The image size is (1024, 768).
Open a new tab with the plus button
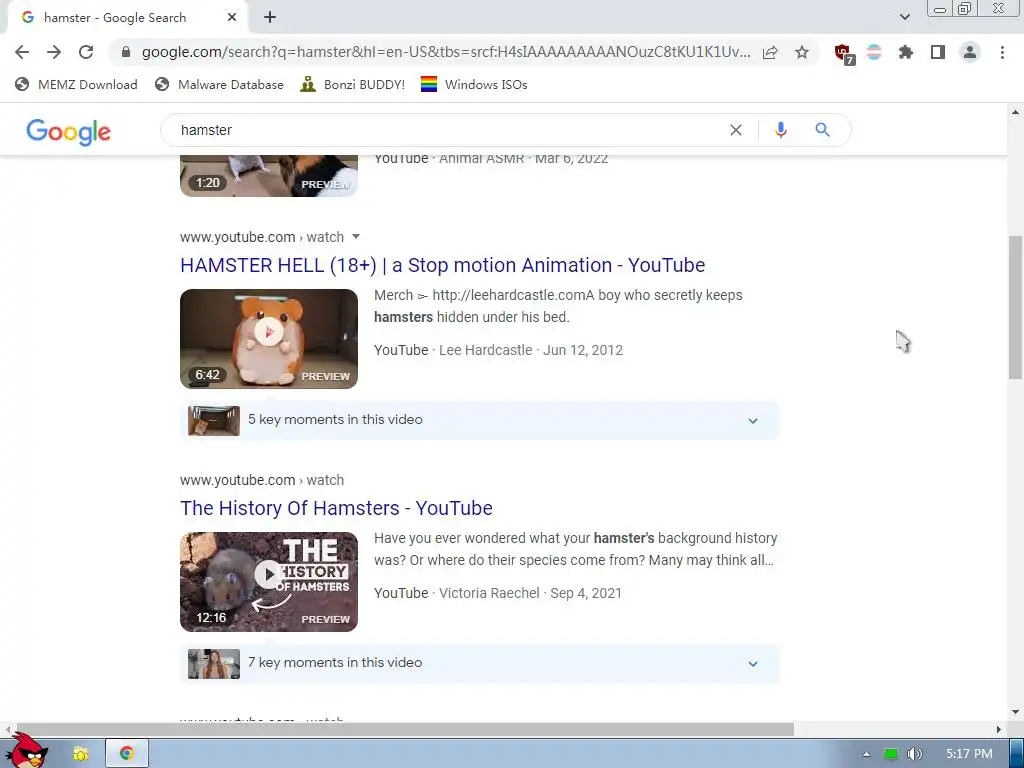coord(270,18)
